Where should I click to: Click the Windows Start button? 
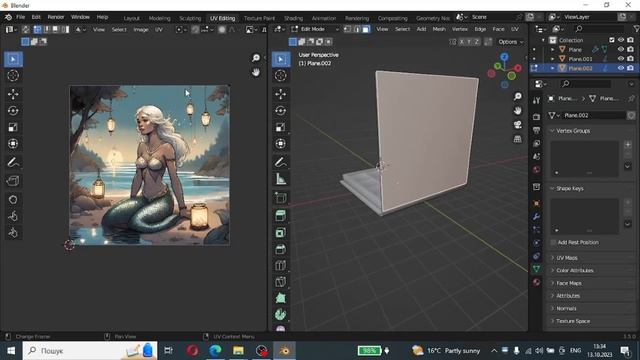pos(11,351)
